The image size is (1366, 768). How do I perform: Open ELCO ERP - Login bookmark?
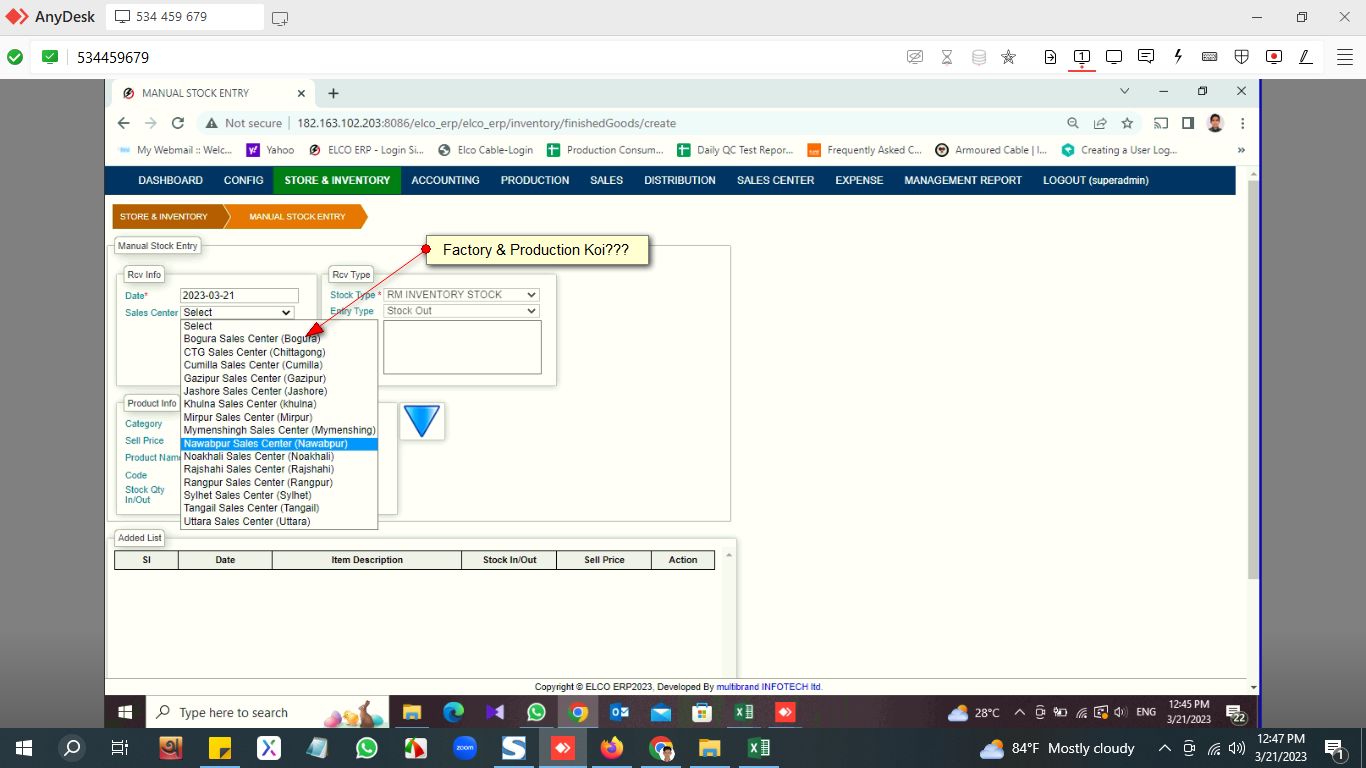pyautogui.click(x=366, y=150)
